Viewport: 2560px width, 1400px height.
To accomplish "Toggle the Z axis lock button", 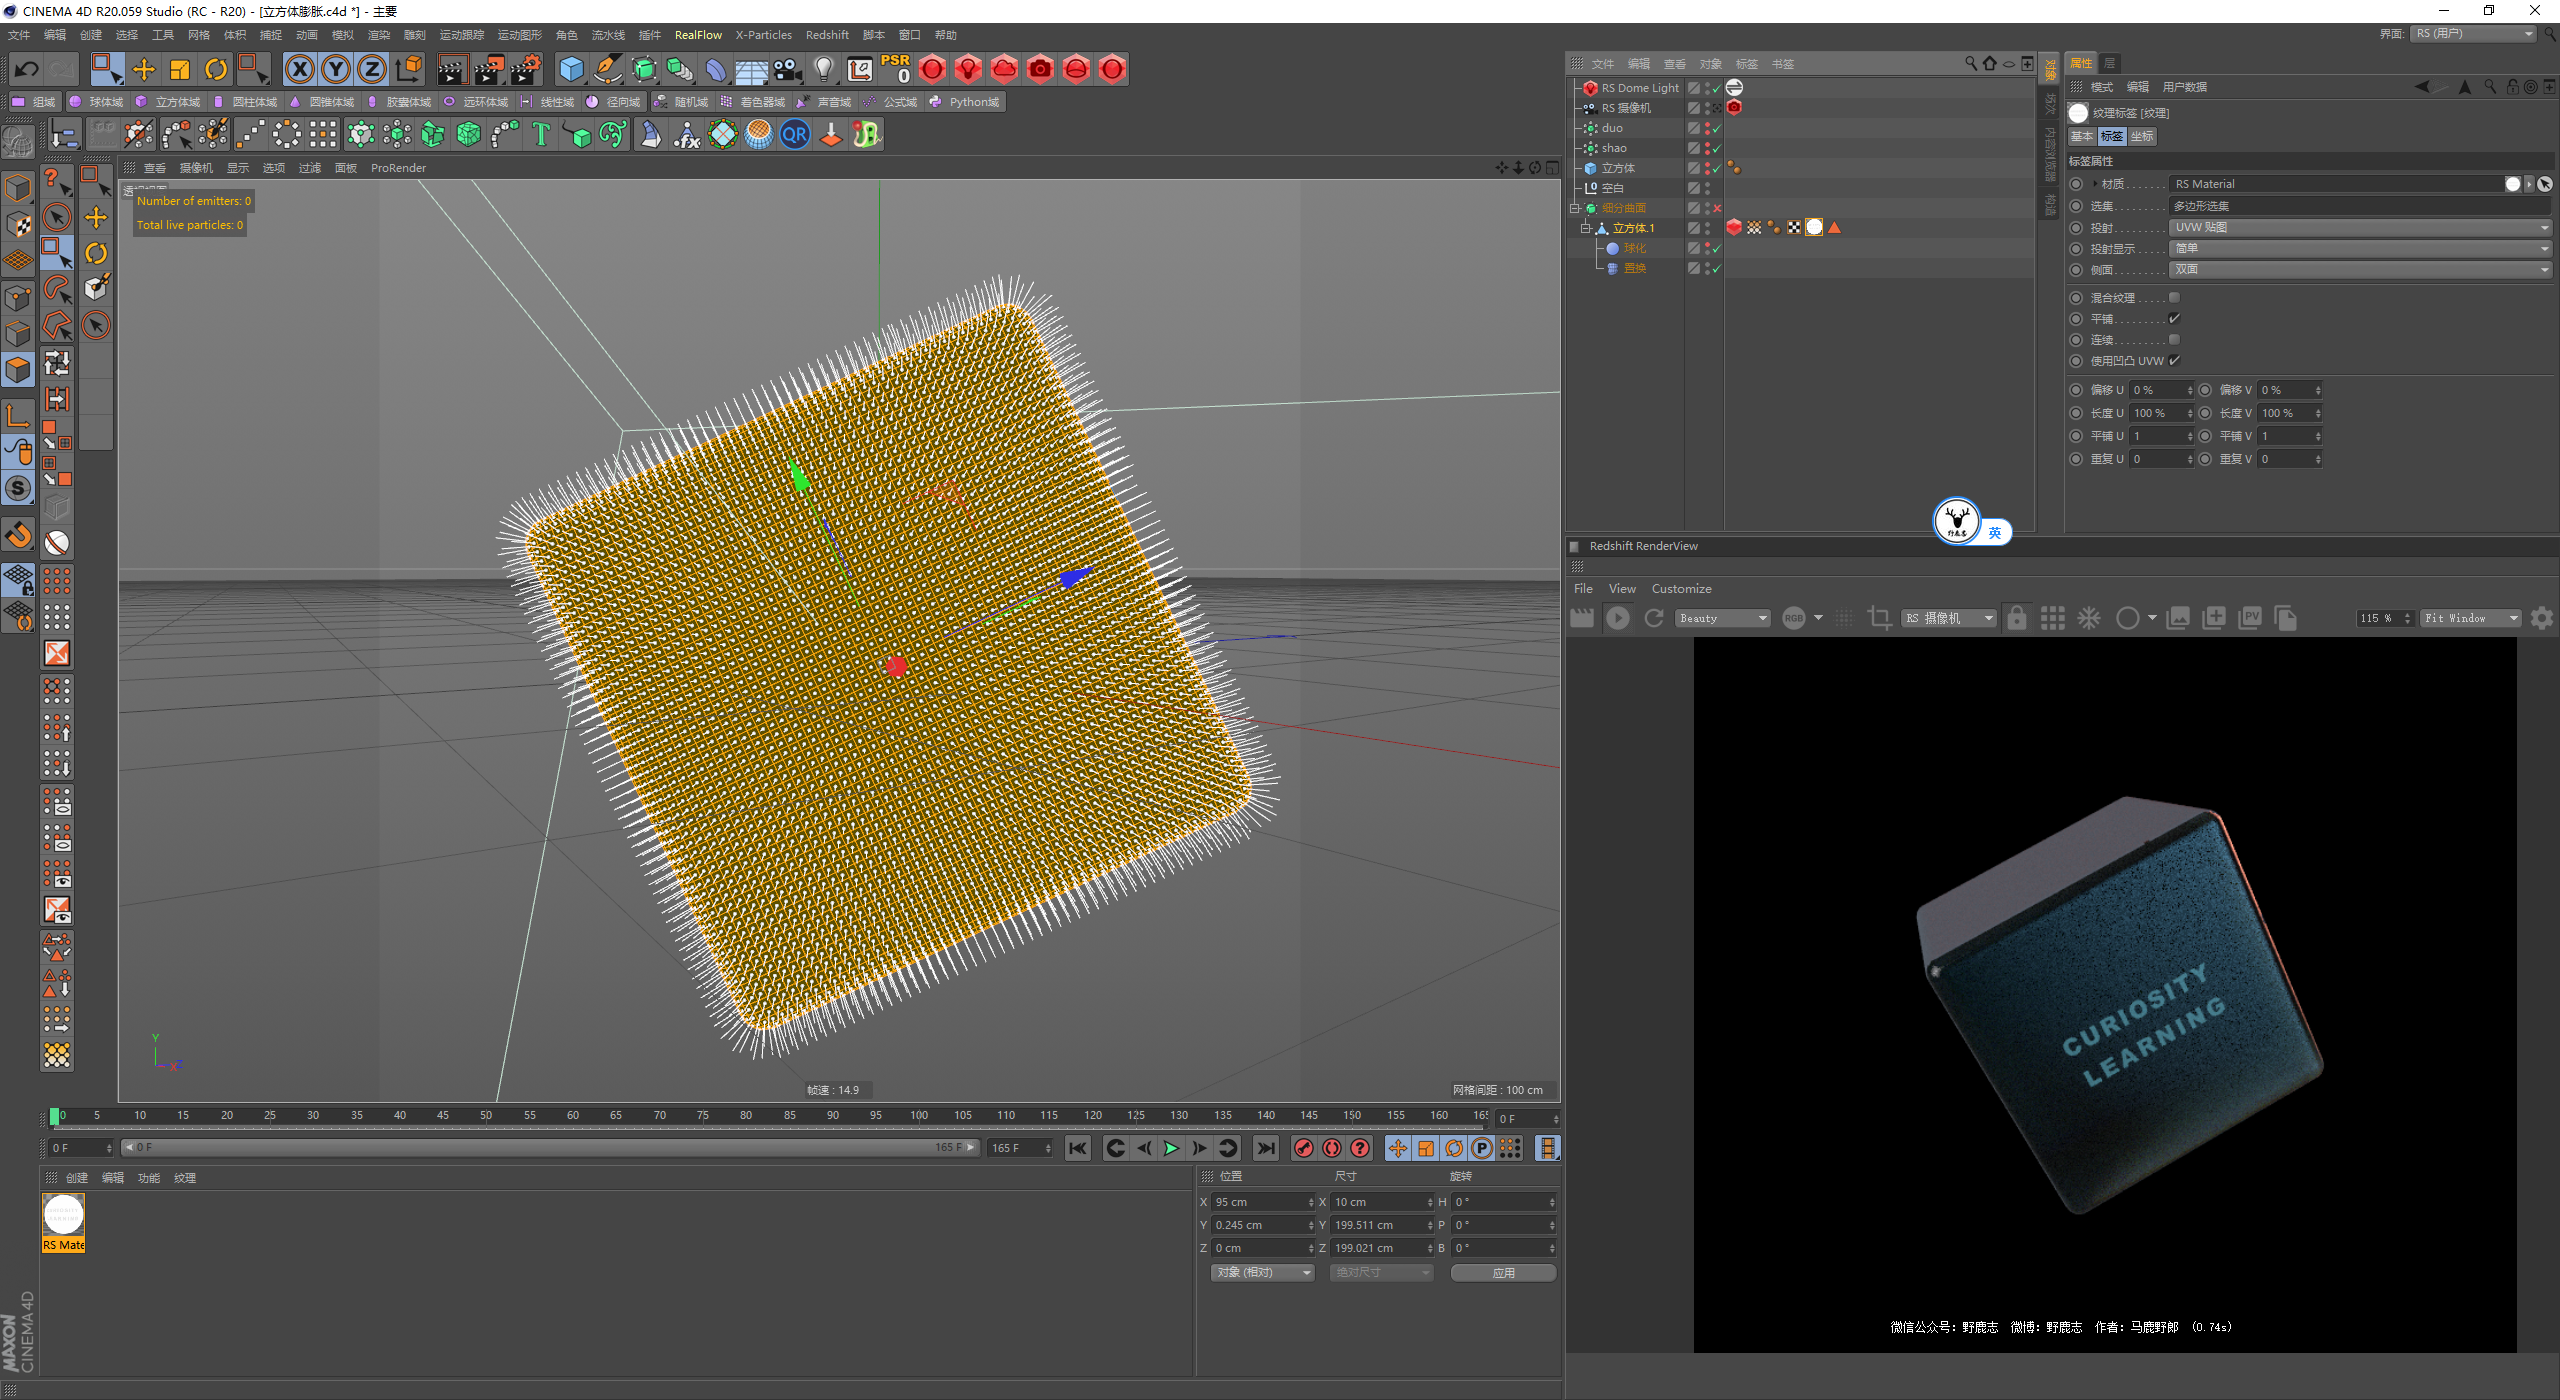I will pyautogui.click(x=372, y=69).
